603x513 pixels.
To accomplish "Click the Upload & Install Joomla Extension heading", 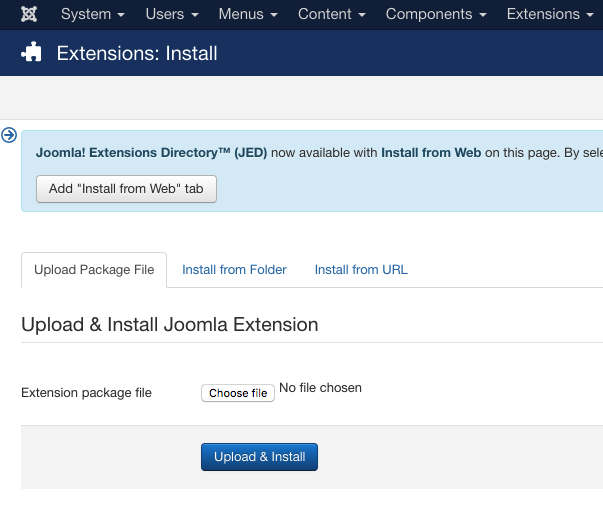I will [170, 325].
